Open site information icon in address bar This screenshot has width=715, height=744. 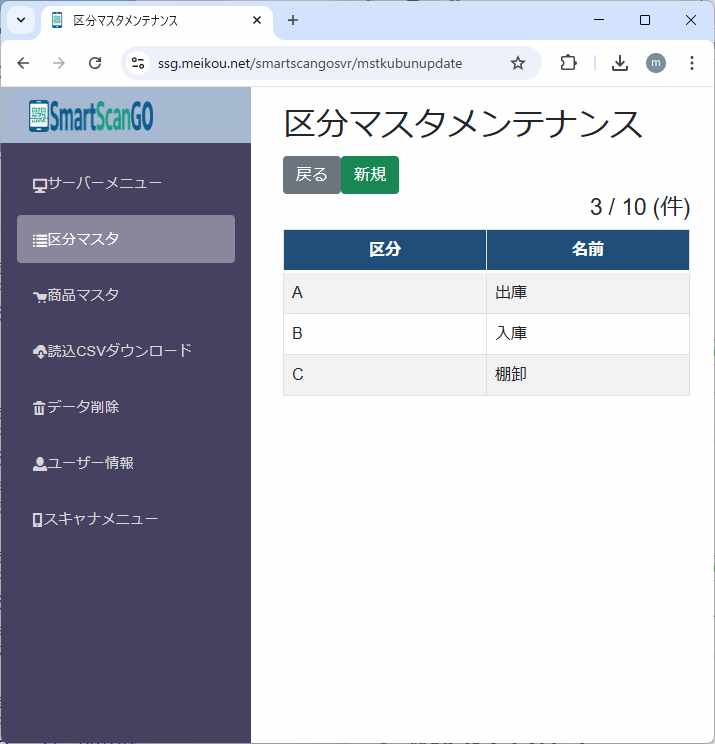138,63
